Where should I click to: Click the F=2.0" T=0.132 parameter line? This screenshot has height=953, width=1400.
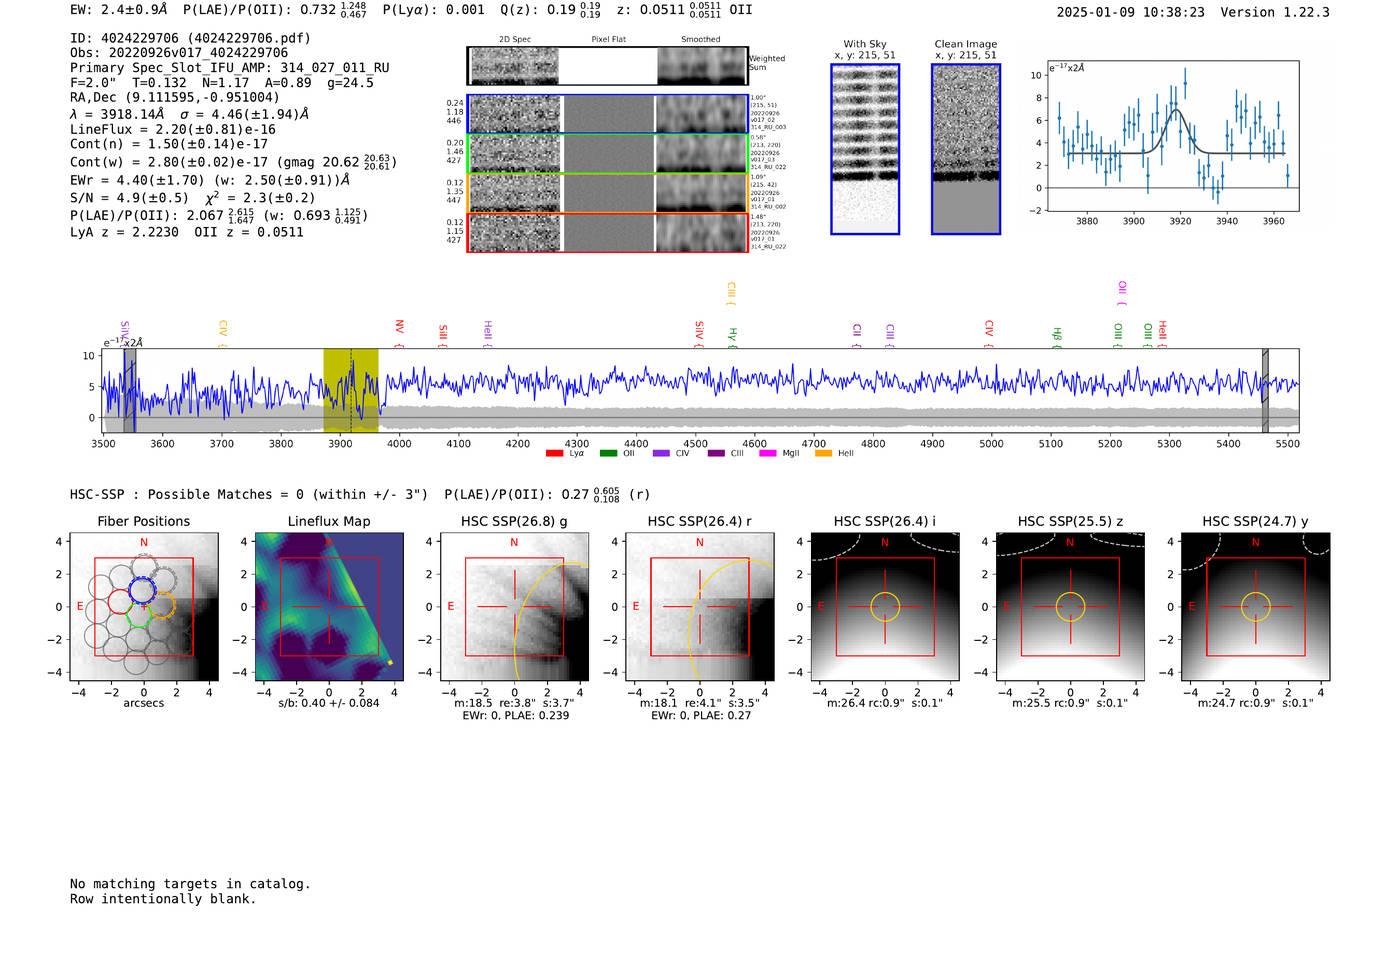tap(222, 83)
